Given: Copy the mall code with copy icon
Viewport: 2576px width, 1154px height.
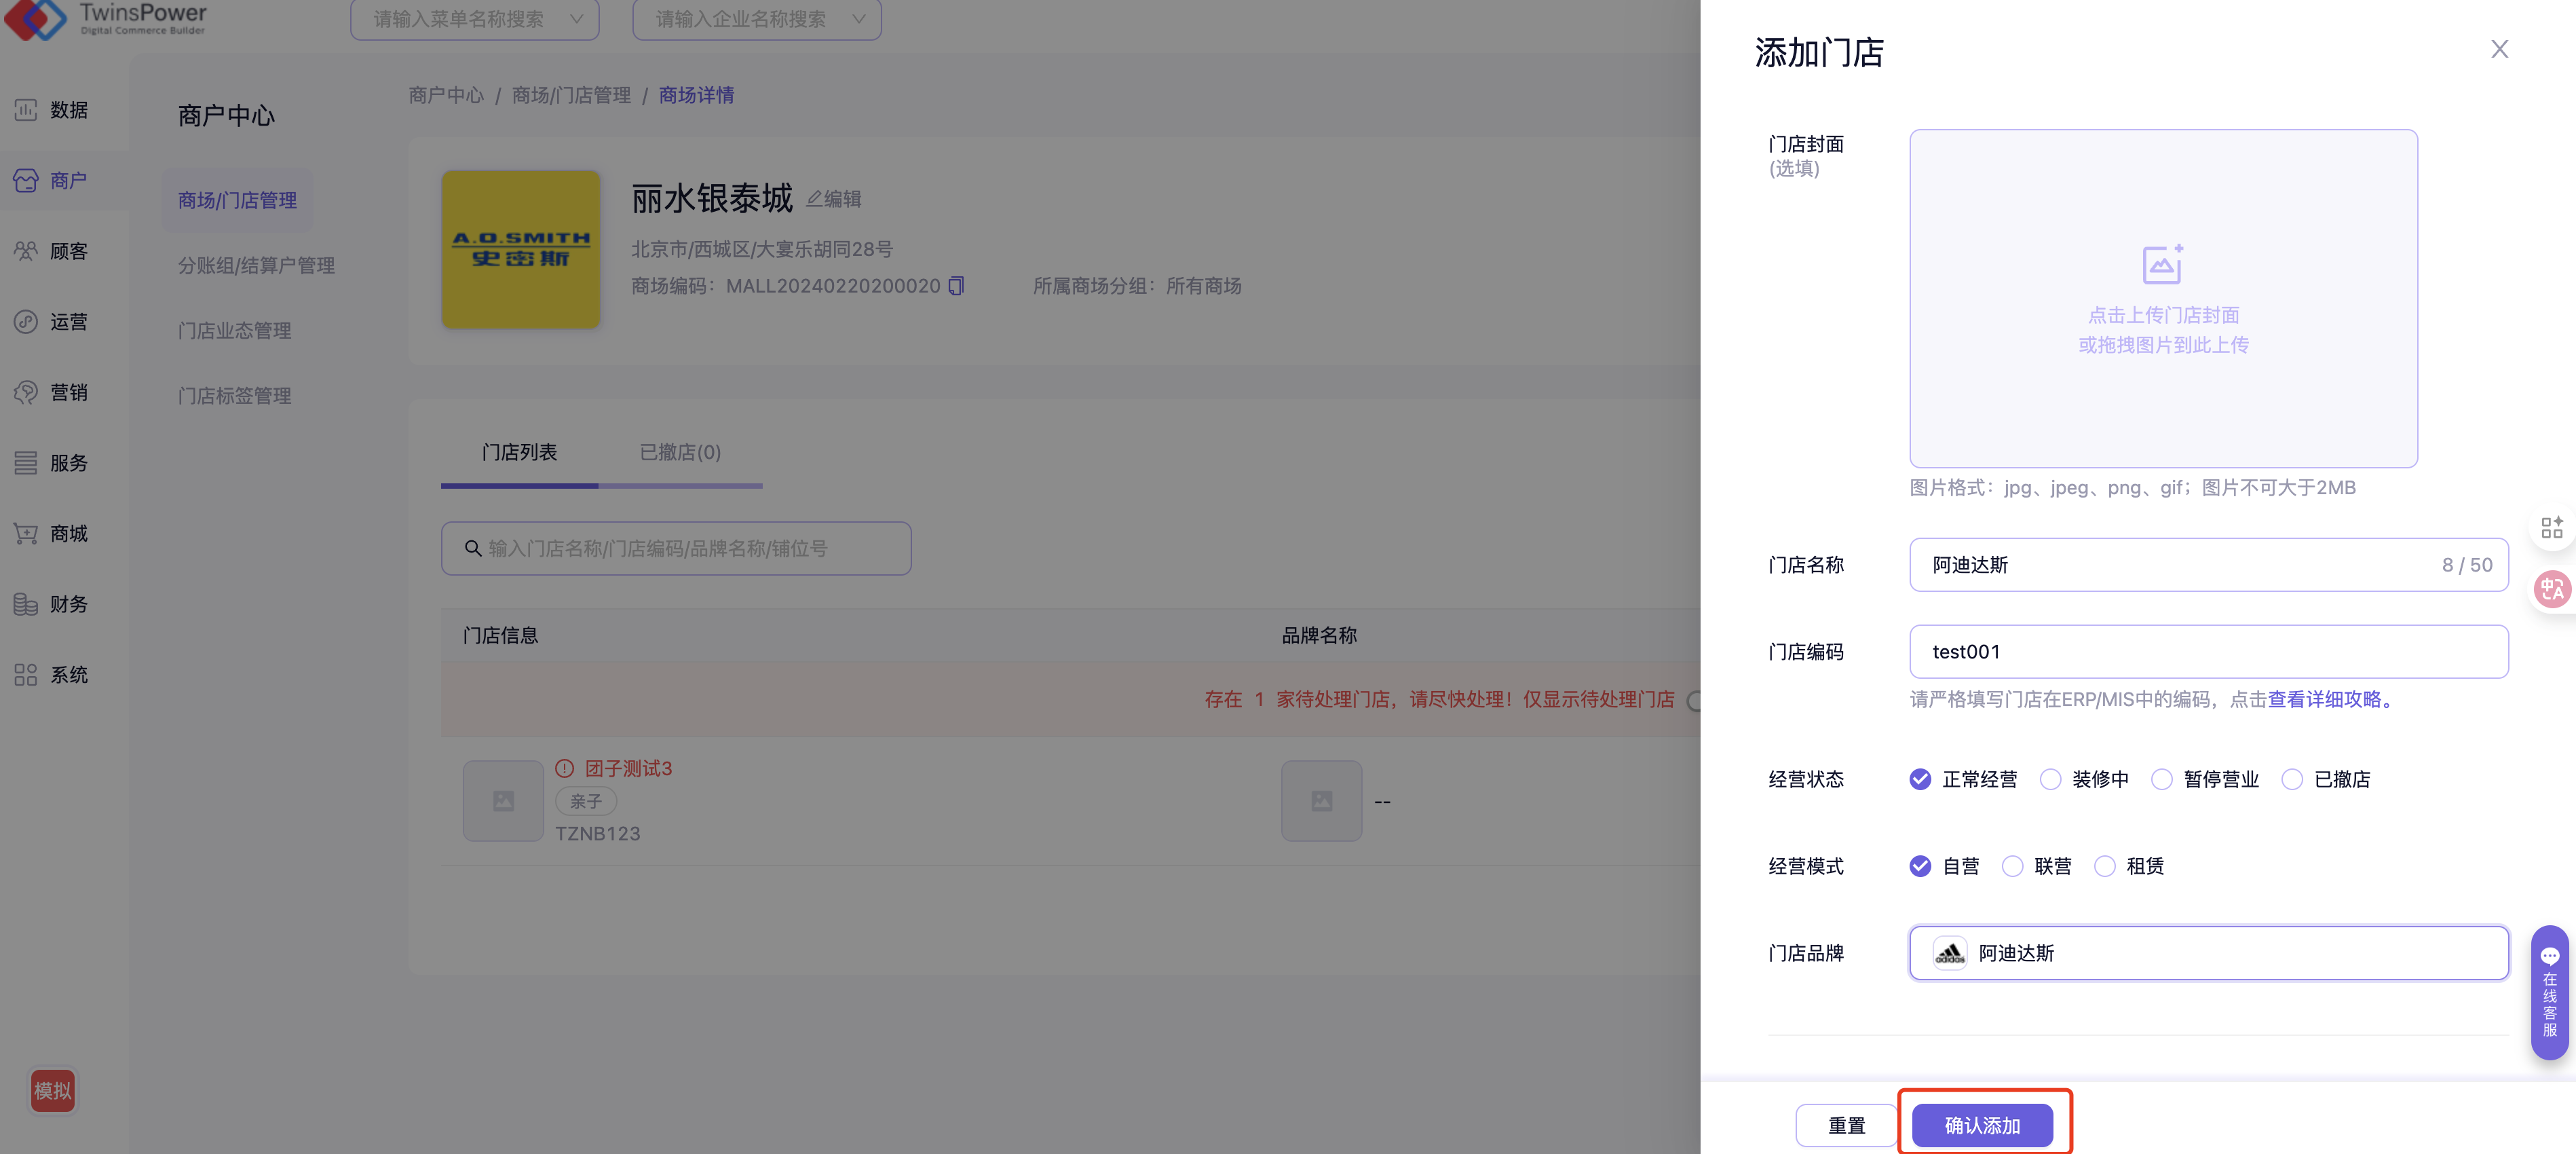Looking at the screenshot, I should (956, 287).
